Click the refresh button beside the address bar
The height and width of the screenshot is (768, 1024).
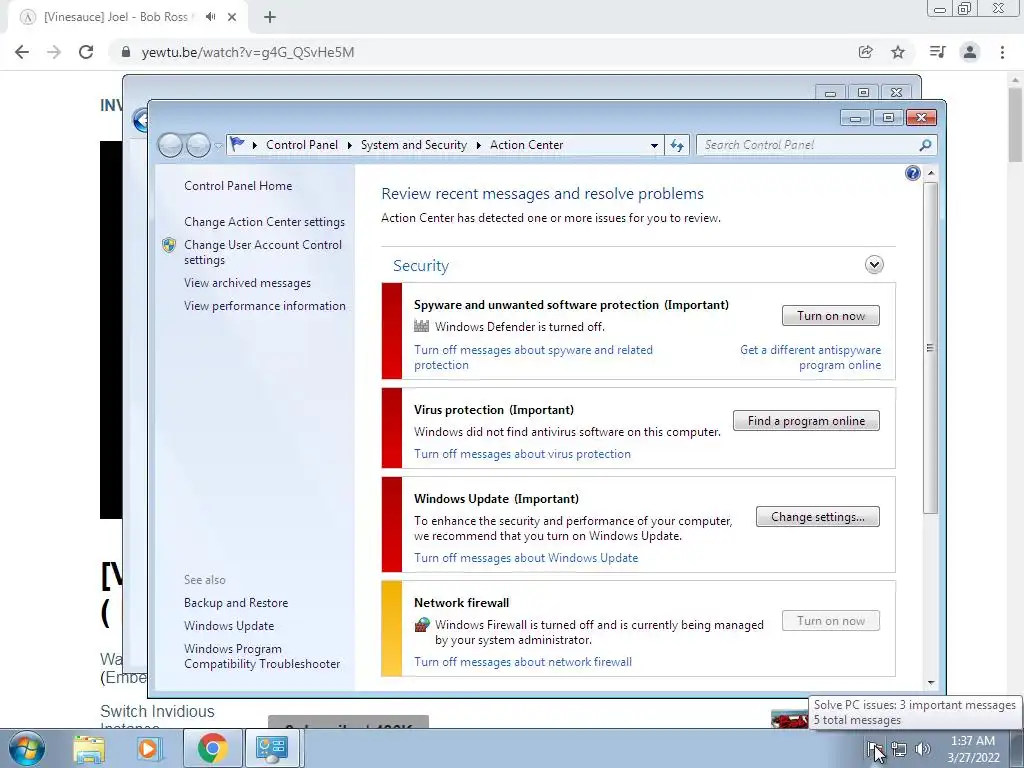point(677,145)
